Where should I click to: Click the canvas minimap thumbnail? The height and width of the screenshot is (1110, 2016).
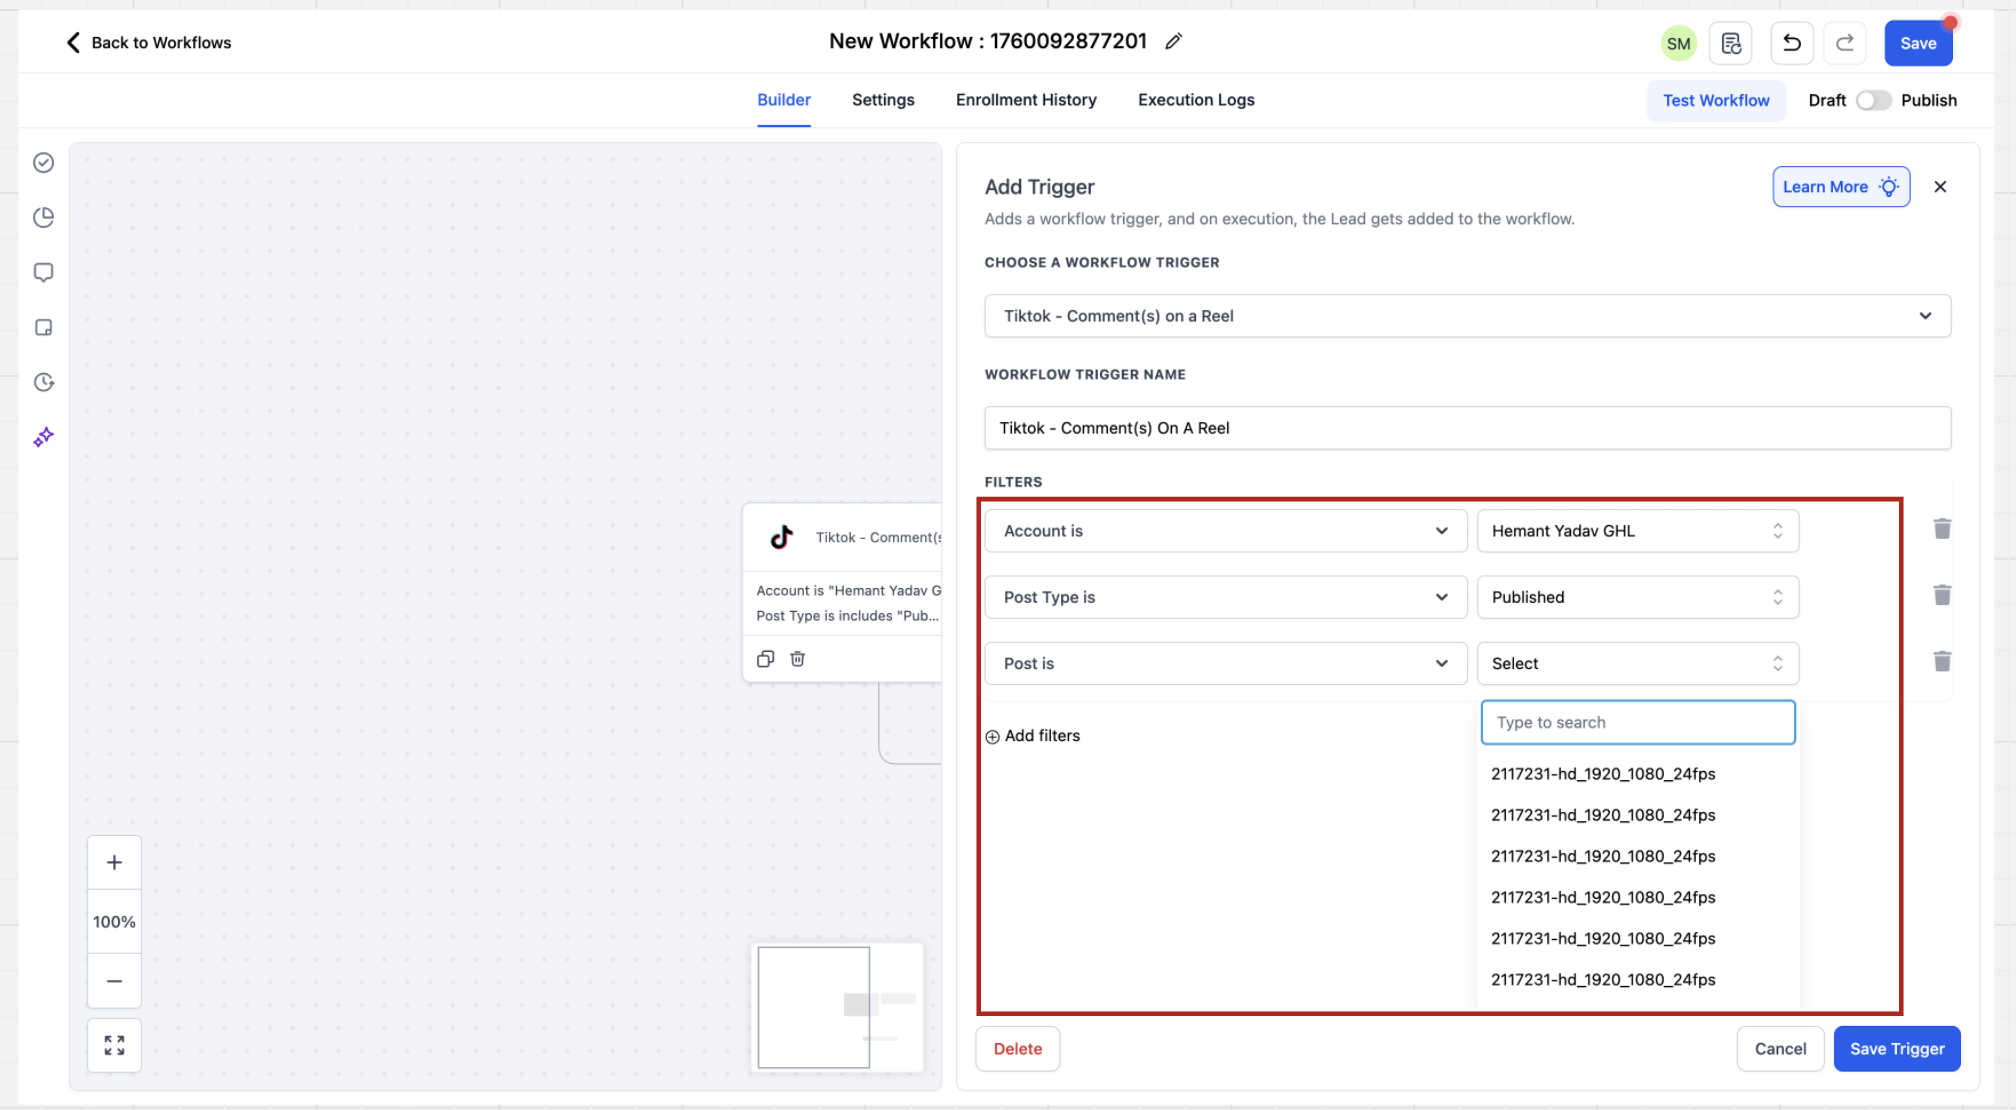click(836, 1006)
